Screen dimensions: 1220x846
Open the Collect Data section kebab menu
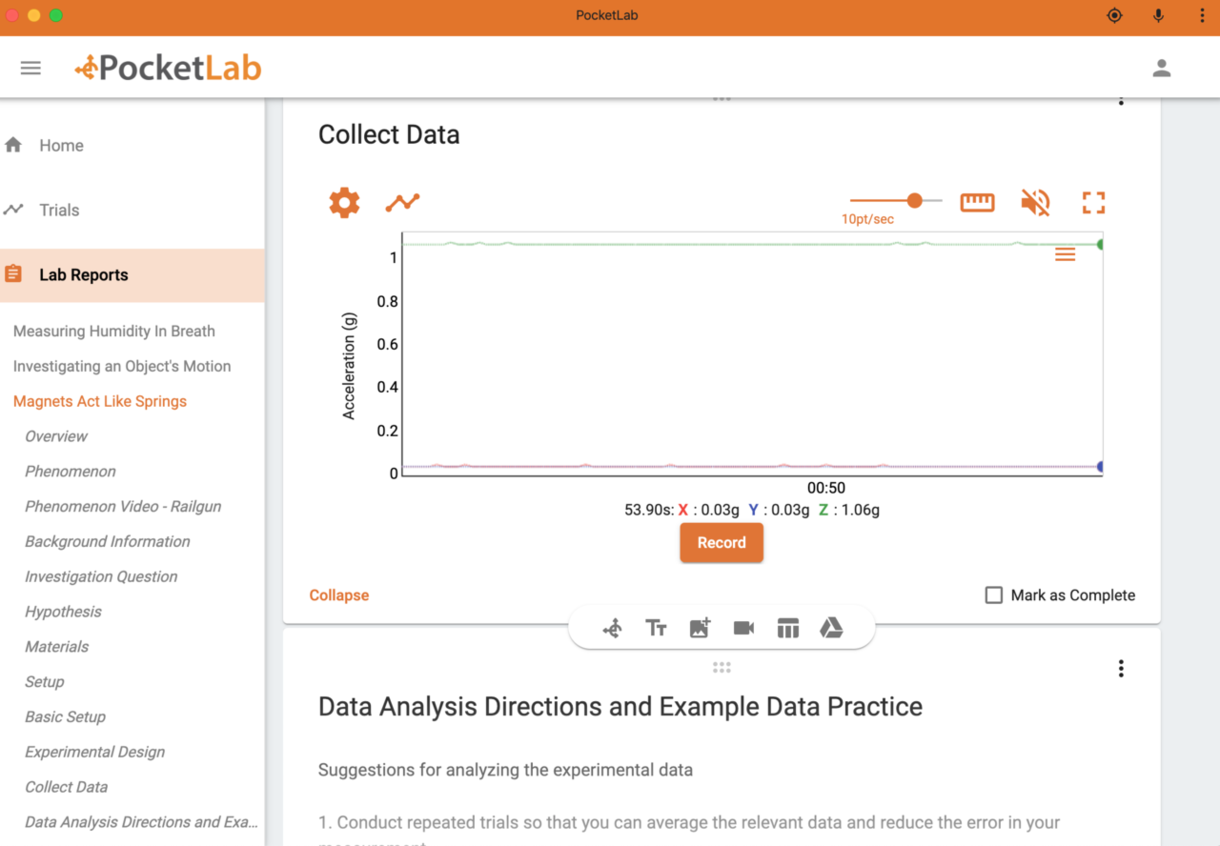tap(1121, 99)
